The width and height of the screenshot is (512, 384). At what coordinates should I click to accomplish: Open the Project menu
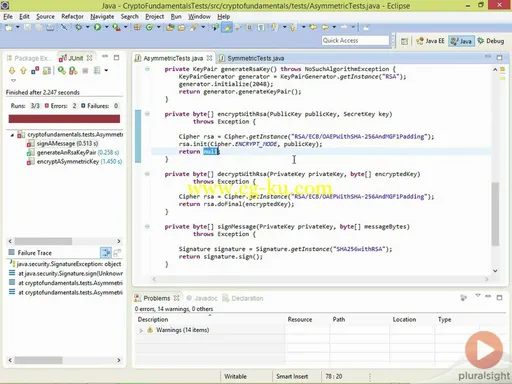tap(155, 17)
